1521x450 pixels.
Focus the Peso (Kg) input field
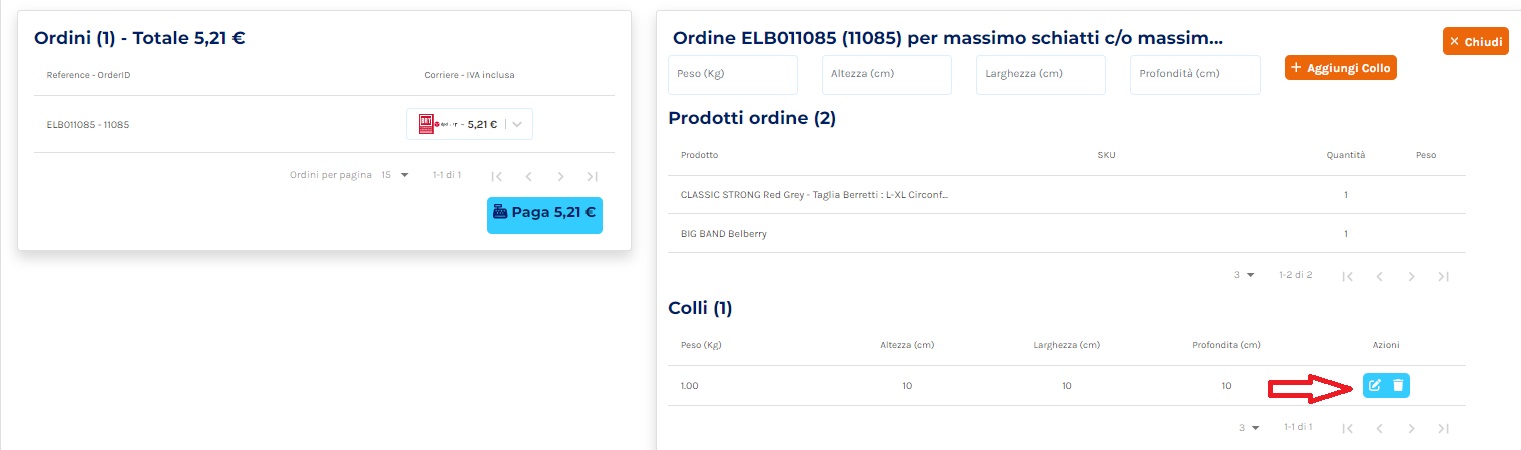pos(733,75)
